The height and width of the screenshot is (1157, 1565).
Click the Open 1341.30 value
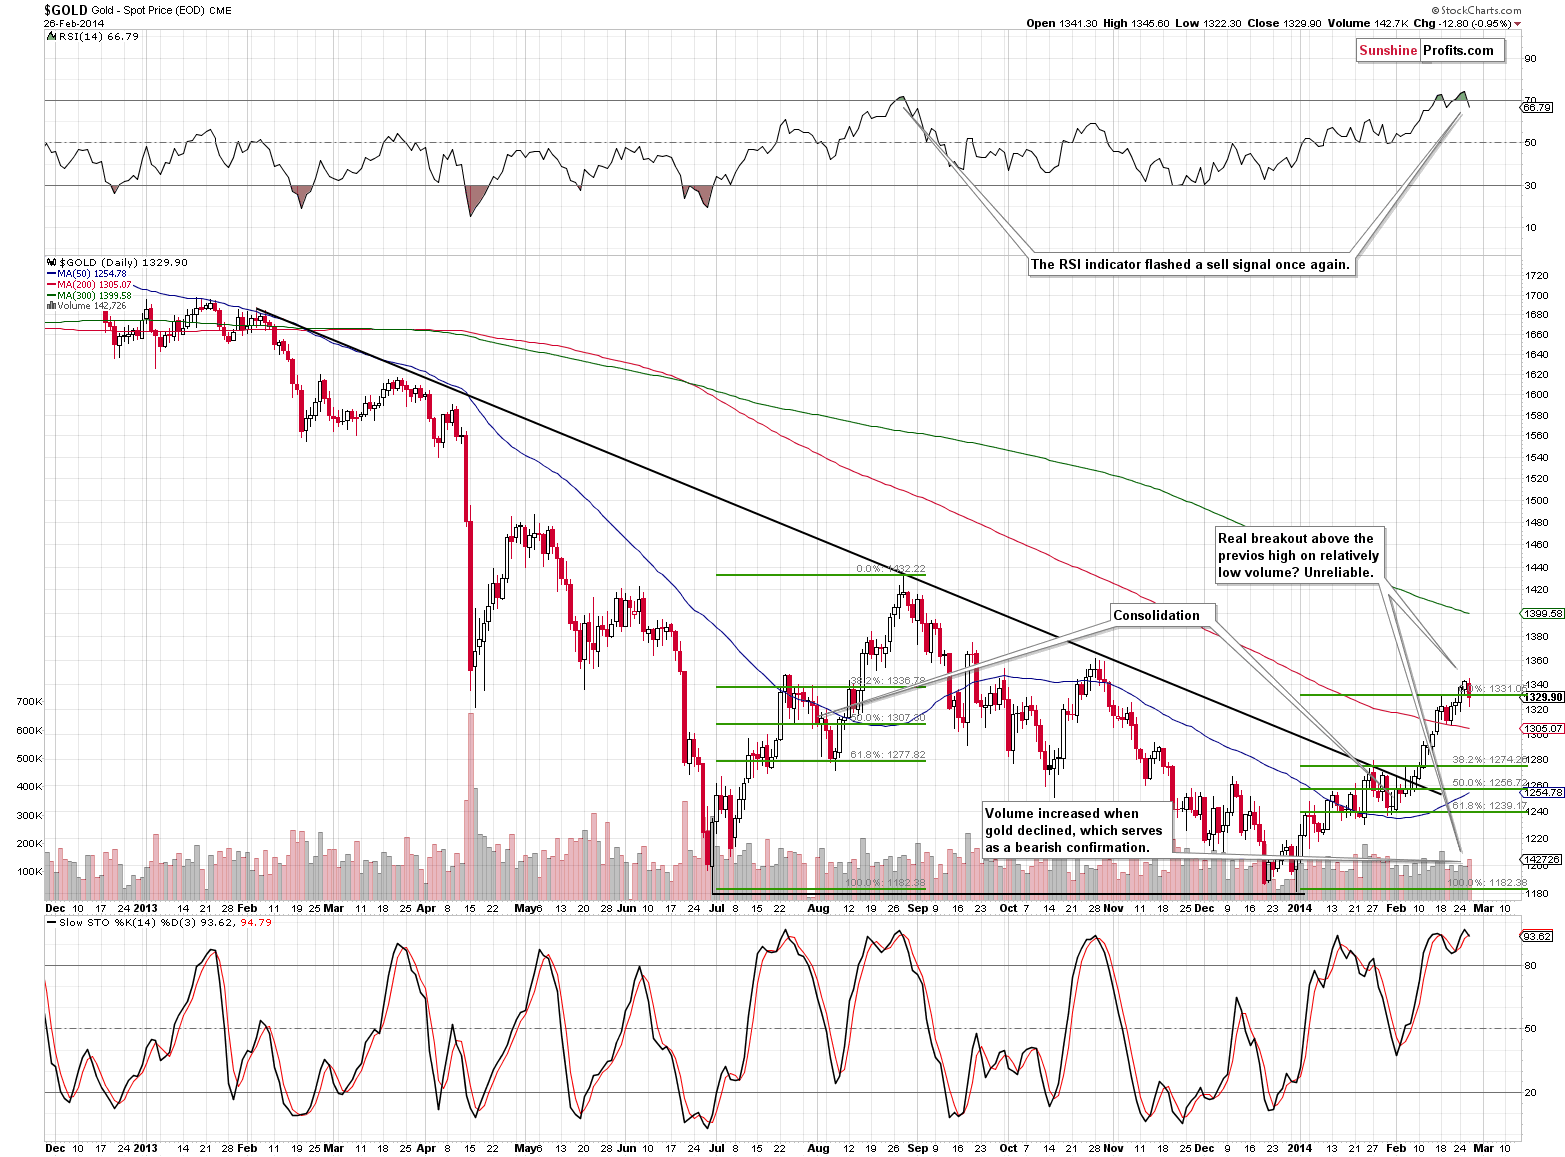pos(1062,23)
